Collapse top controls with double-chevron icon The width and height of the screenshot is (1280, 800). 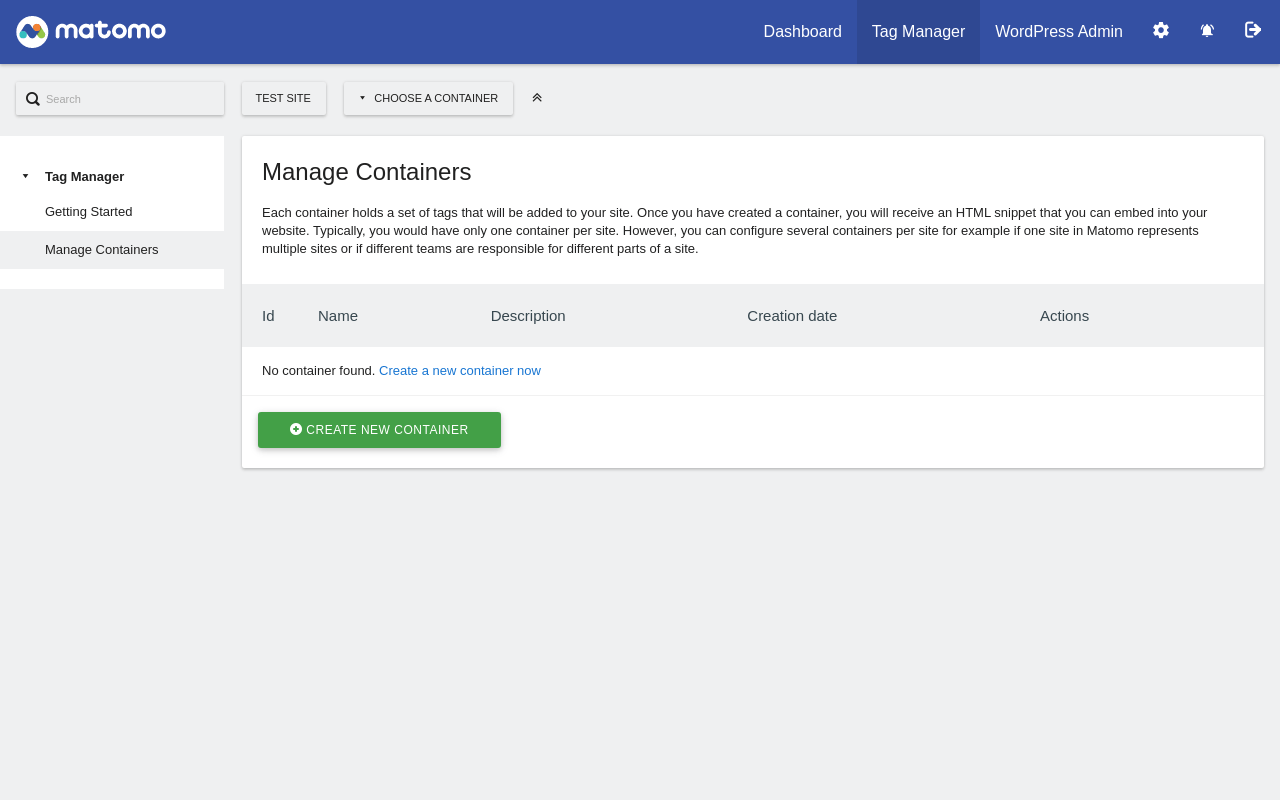pyautogui.click(x=537, y=98)
